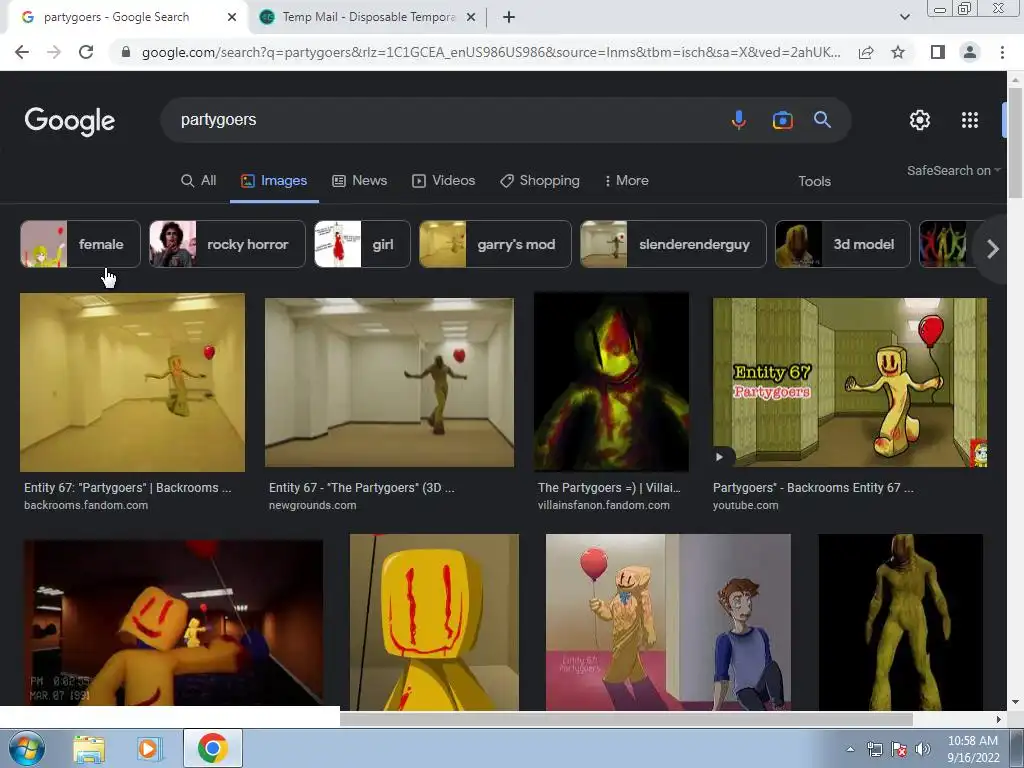Select the 3d model filter chip
The height and width of the screenshot is (768, 1024).
[842, 244]
